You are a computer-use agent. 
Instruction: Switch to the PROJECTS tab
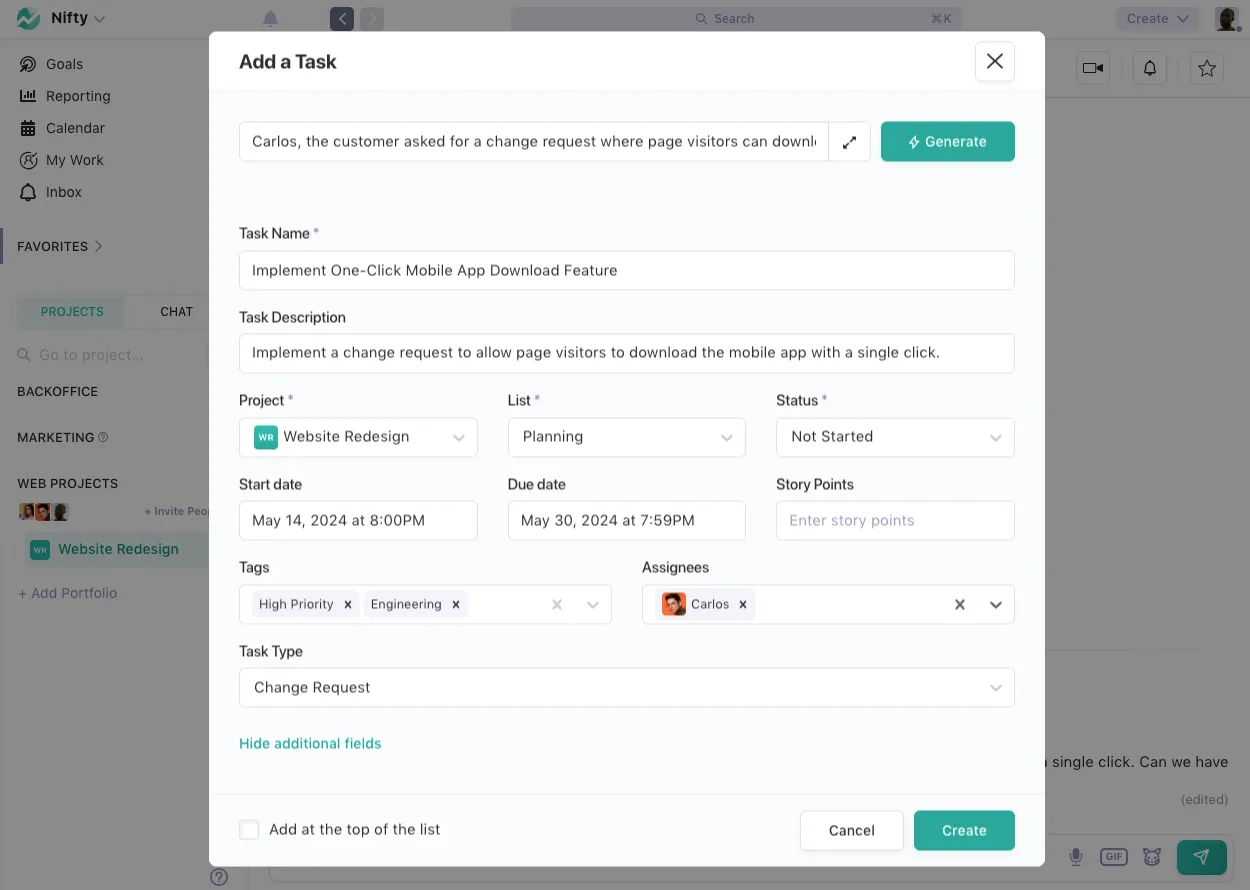70,311
